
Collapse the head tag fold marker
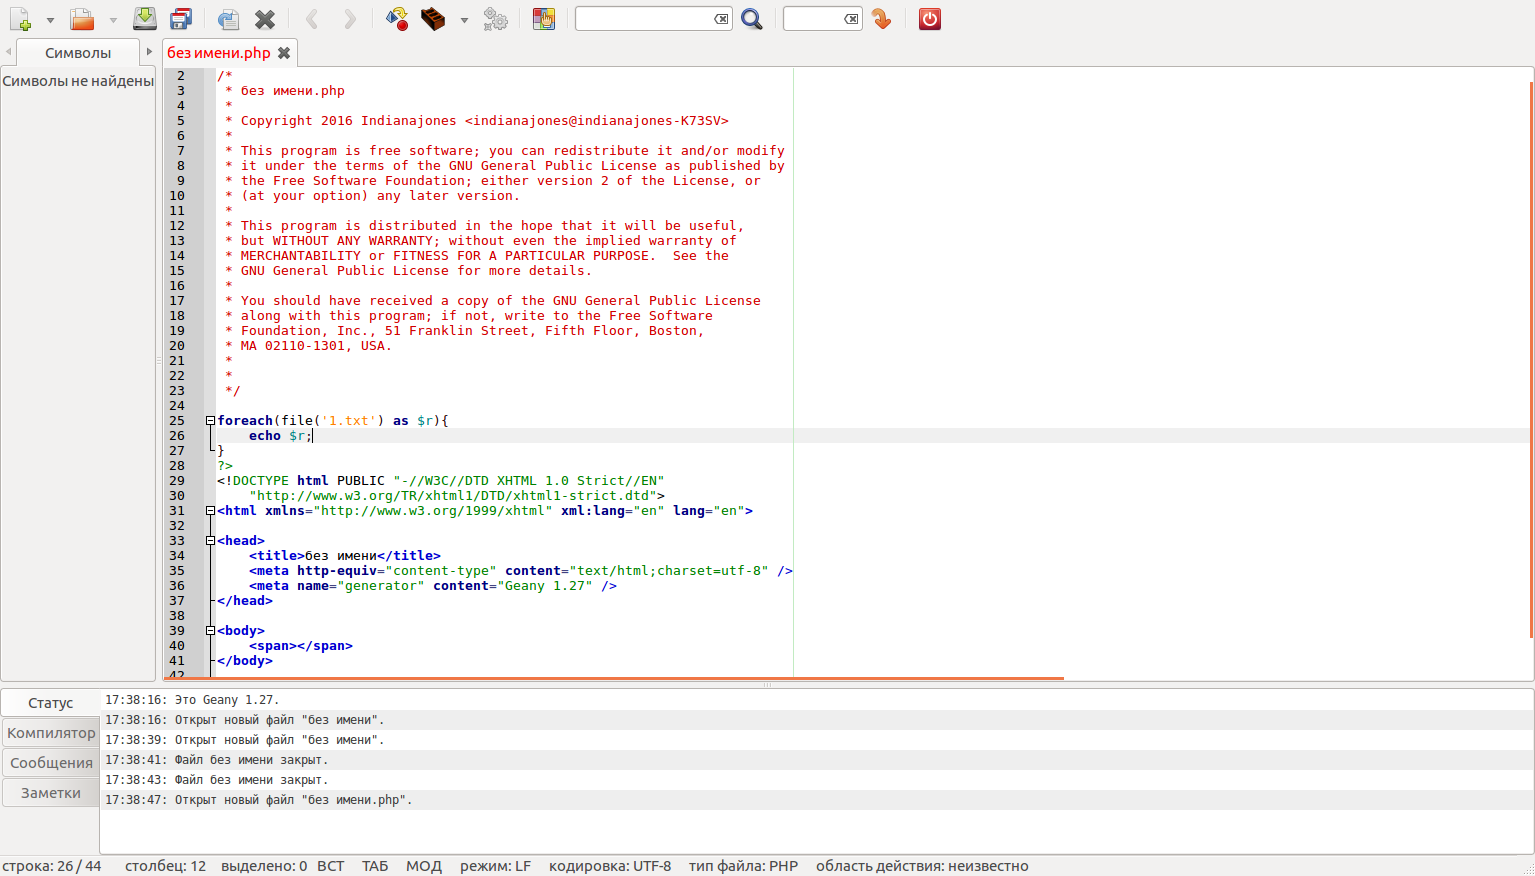point(210,541)
